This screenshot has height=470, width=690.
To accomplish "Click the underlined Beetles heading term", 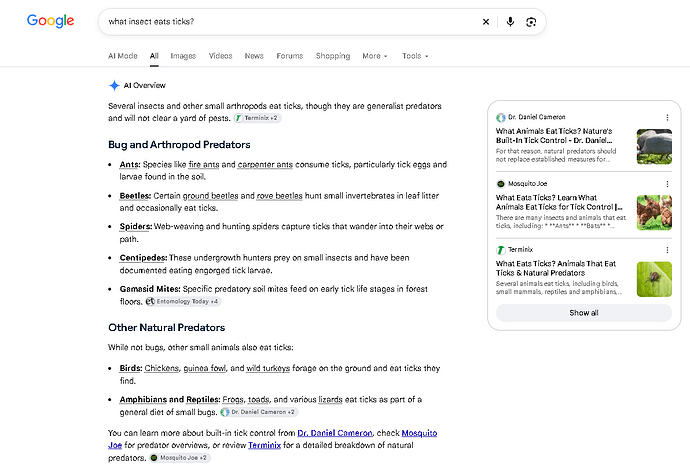I will click(135, 196).
